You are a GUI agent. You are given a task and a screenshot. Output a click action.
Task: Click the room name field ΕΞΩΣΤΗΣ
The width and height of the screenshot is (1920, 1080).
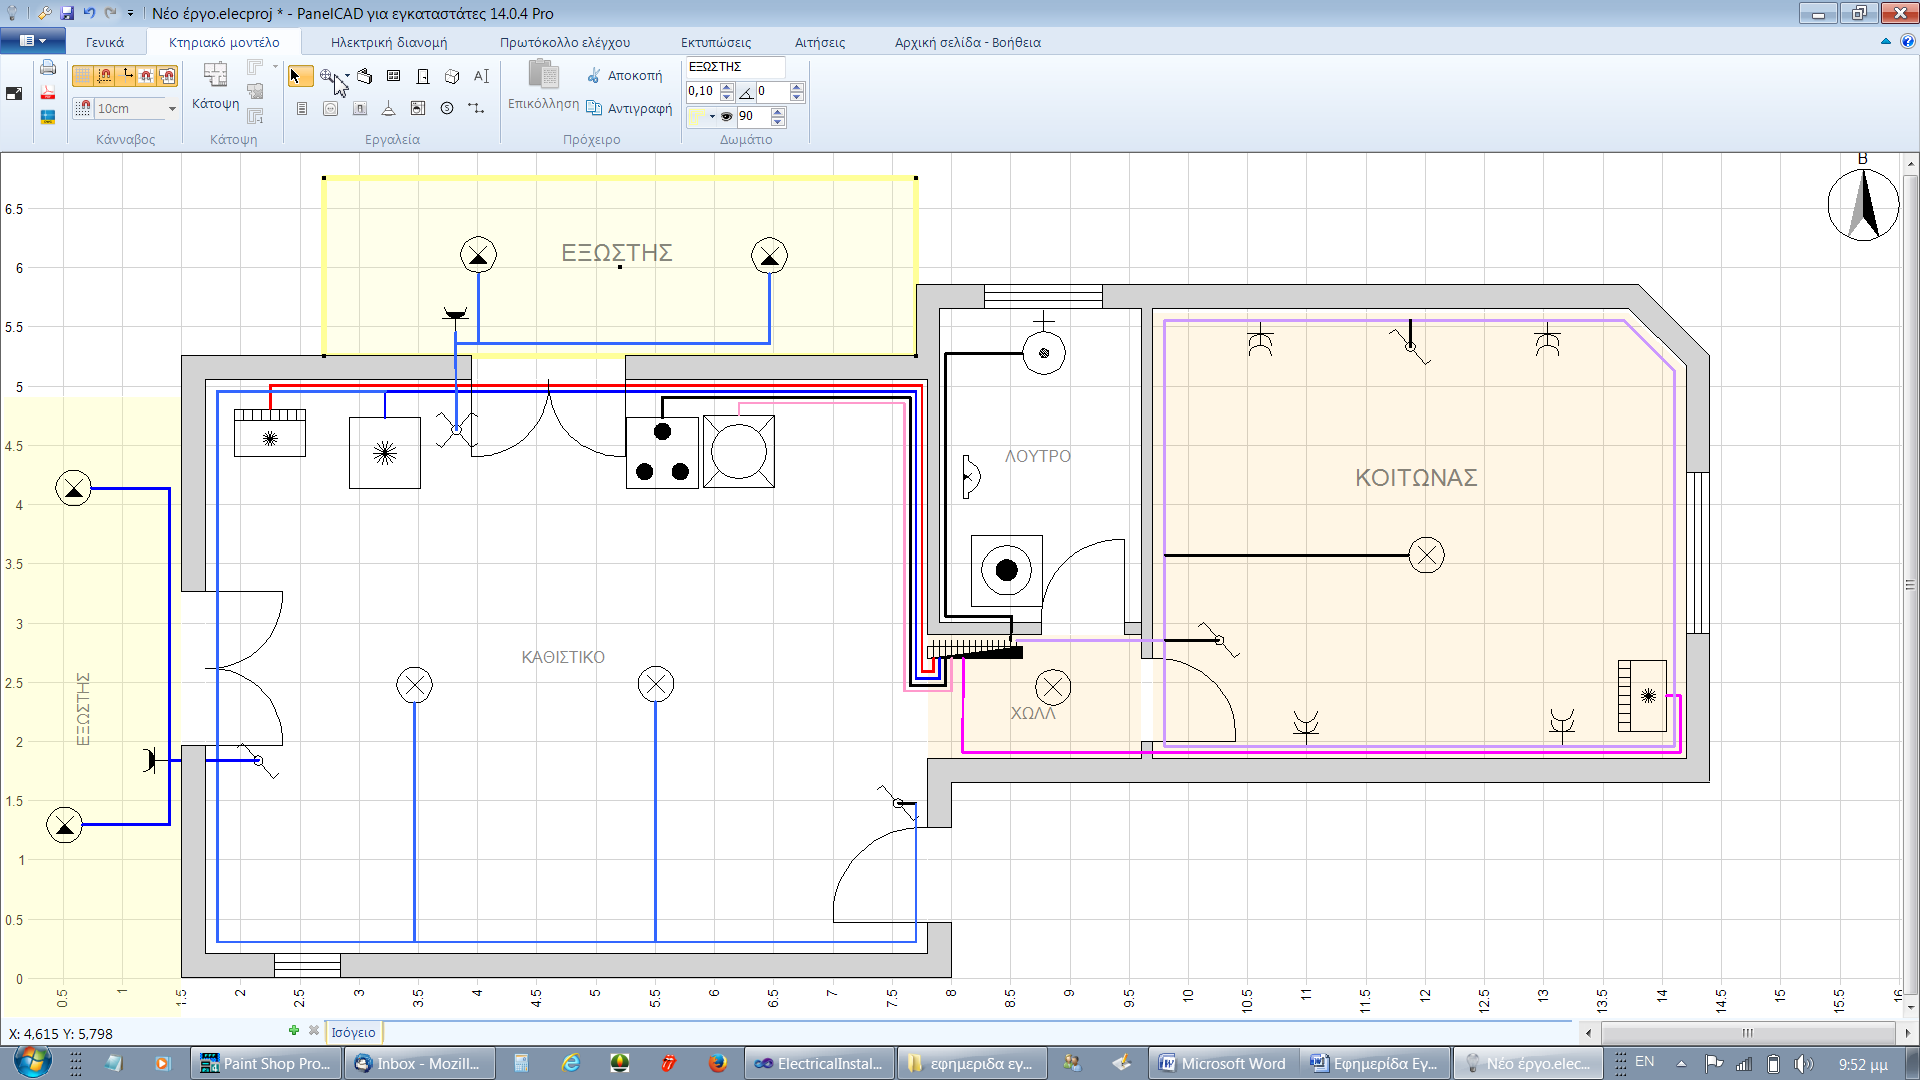735,67
